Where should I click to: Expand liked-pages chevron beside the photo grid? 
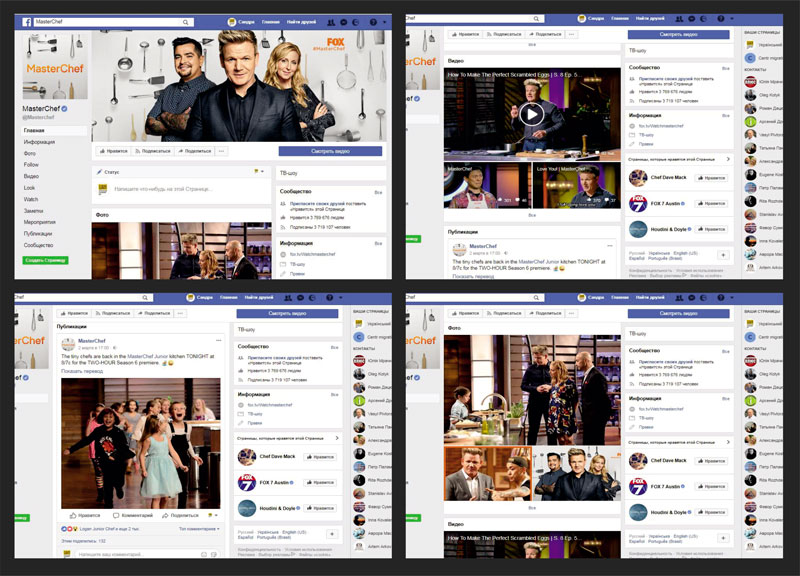click(728, 442)
